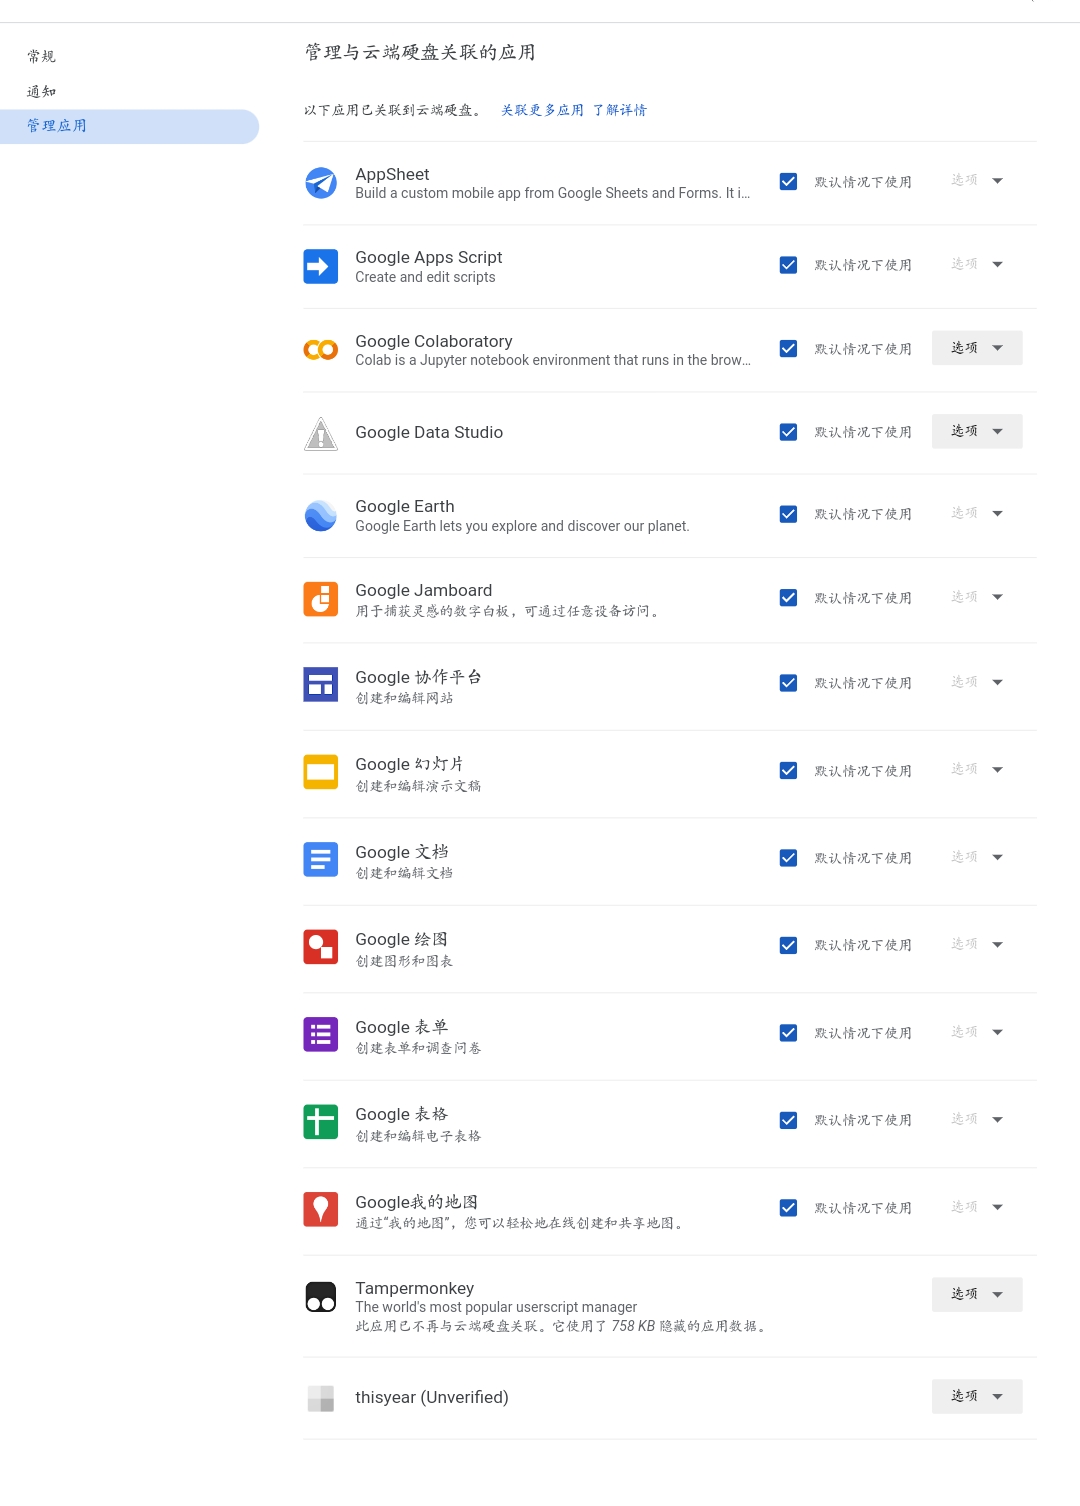Click the Google Apps Script arrow icon
Viewport: 1080px width, 1506px height.
tap(321, 266)
